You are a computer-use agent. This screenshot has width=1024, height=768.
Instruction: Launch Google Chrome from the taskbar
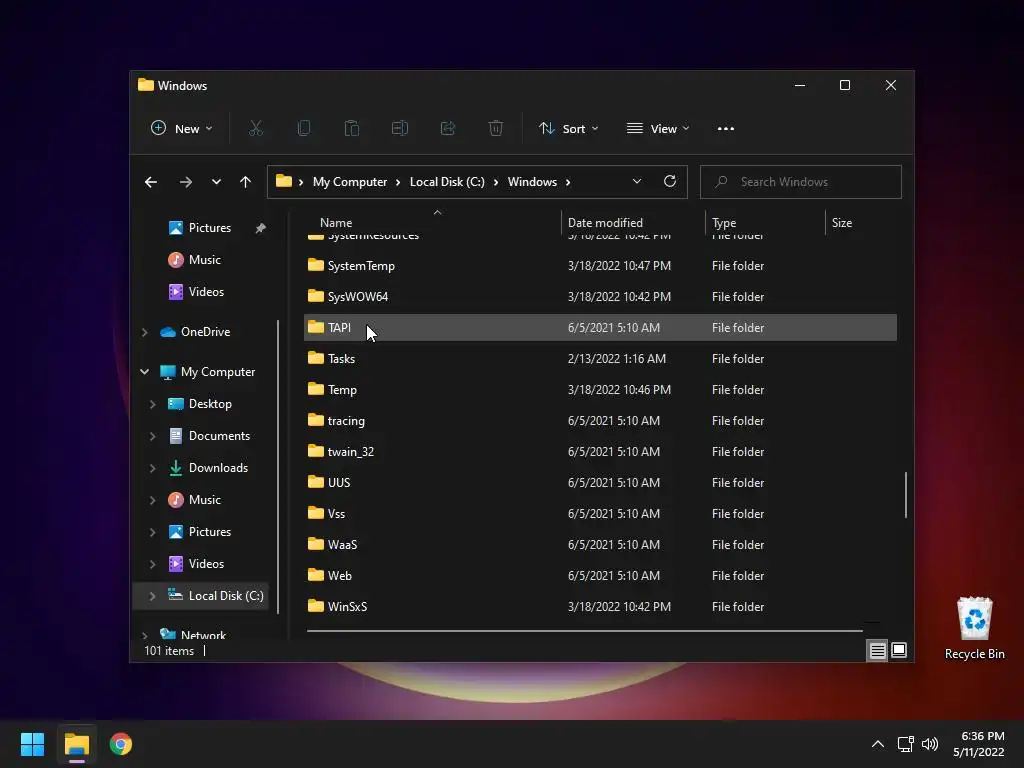pos(121,744)
